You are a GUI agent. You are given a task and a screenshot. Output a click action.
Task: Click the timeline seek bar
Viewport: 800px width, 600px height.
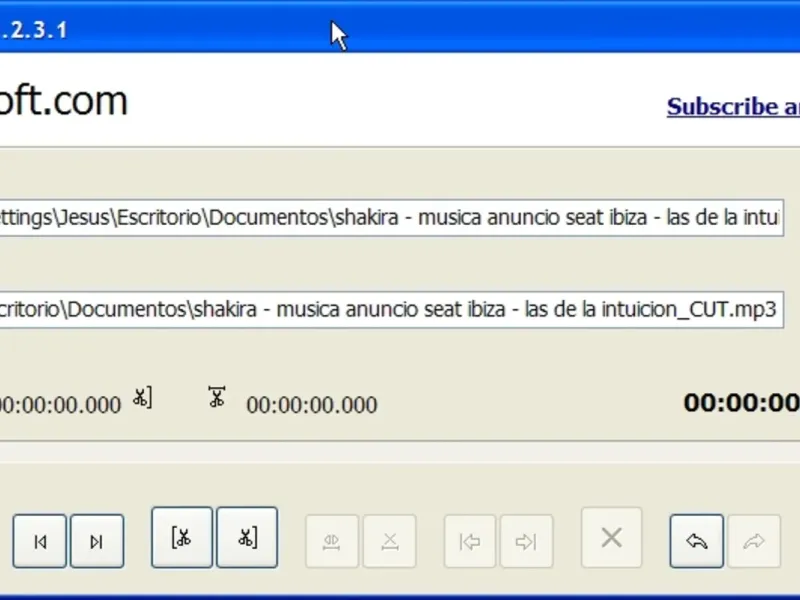tap(400, 453)
